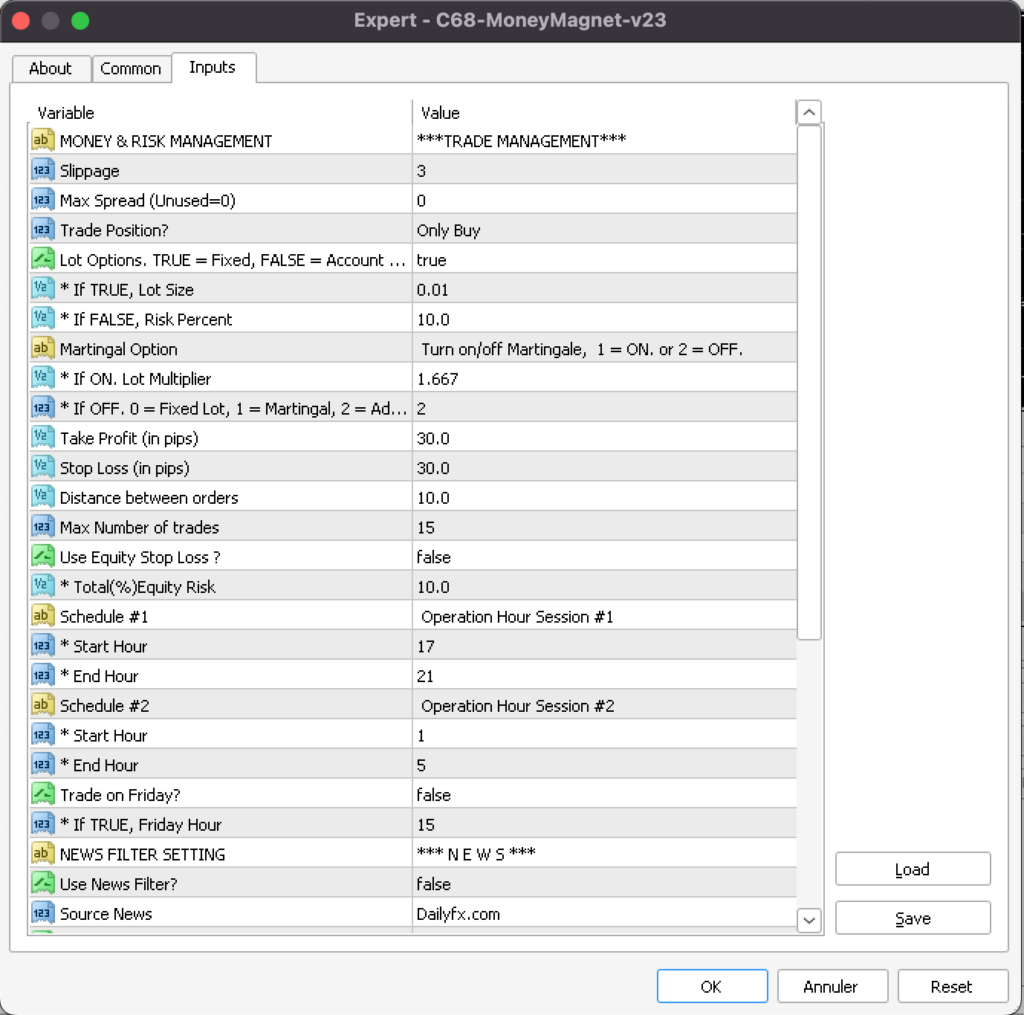The image size is (1024, 1015).
Task: Click the string icon beside Schedule #1
Action: [x=42, y=616]
